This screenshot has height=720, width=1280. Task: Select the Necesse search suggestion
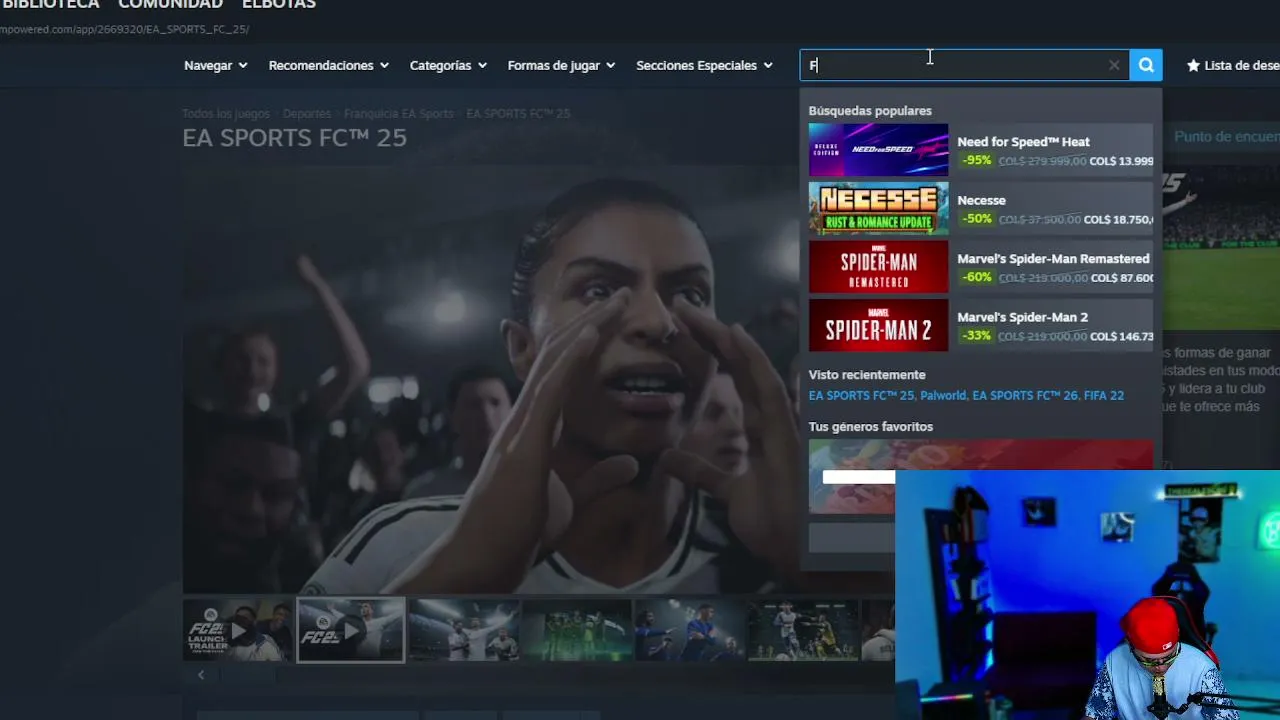pos(980,209)
